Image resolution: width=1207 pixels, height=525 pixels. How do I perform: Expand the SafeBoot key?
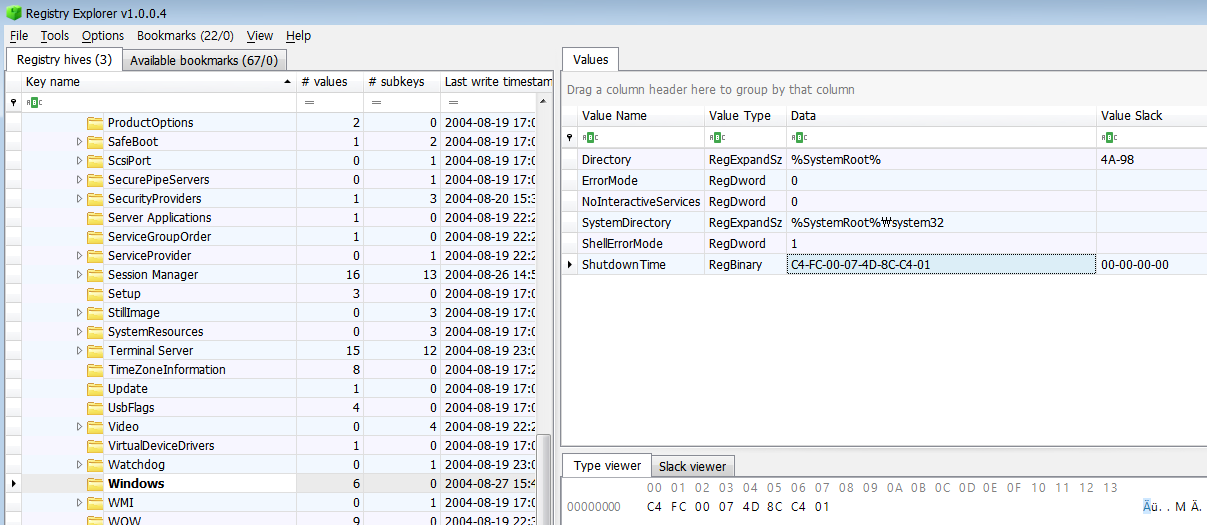tap(80, 142)
